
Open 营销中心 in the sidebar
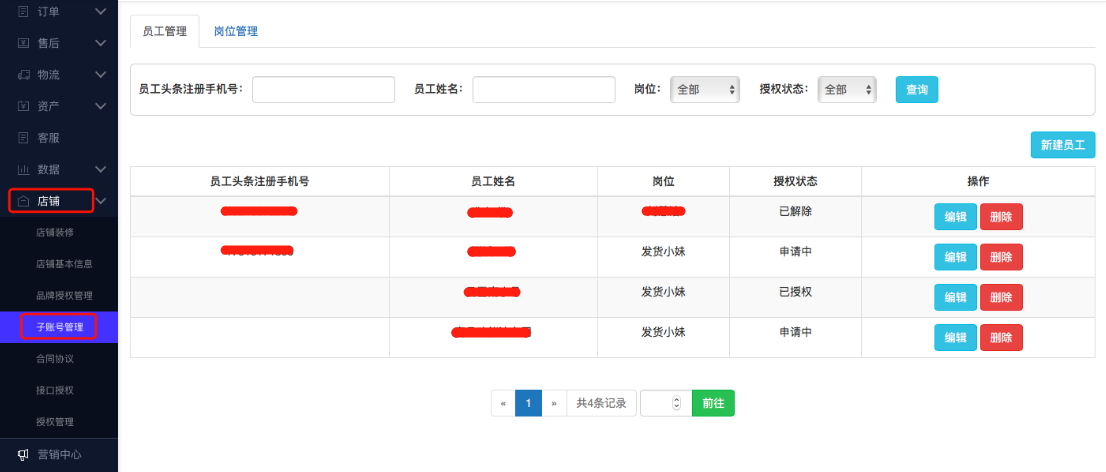coord(59,454)
